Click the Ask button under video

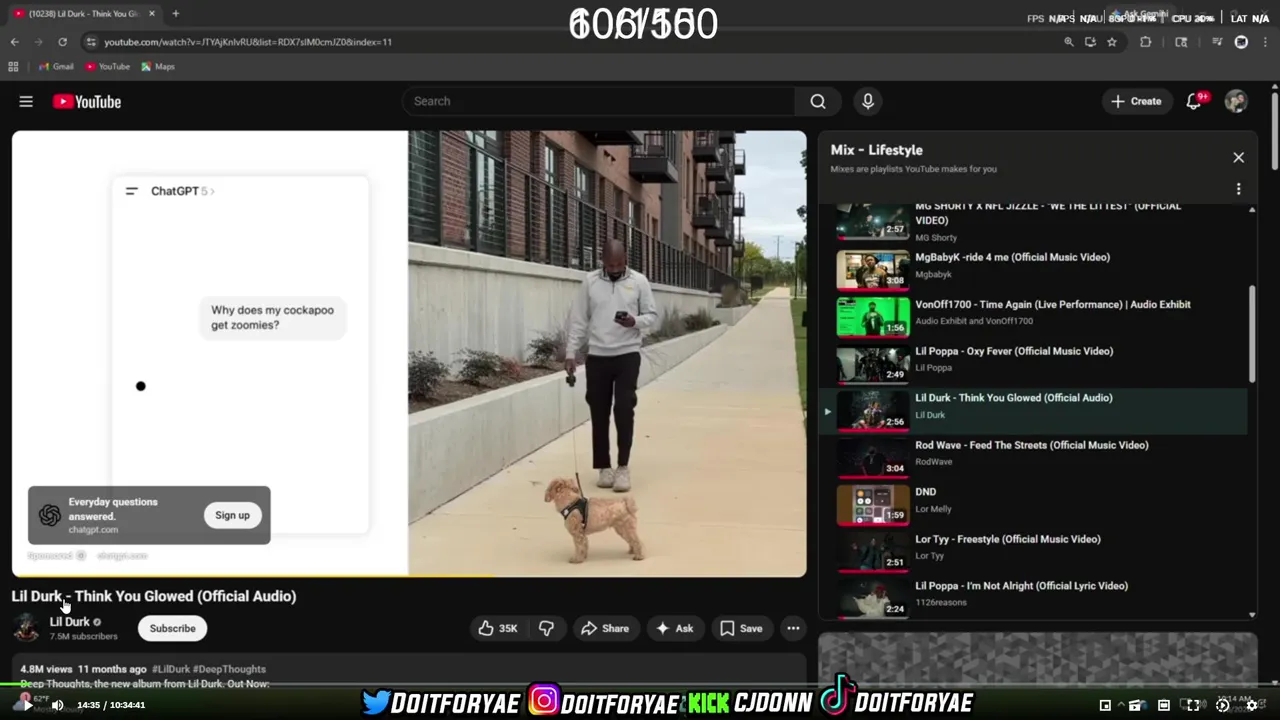pos(675,628)
